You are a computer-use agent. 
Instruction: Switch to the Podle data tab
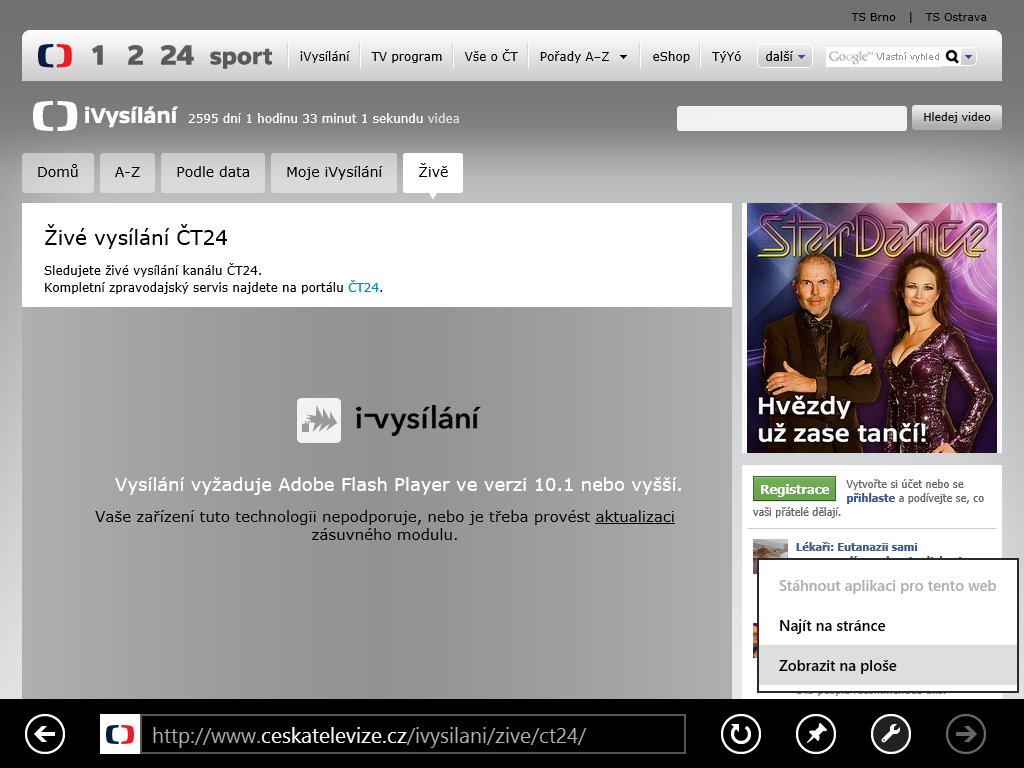(x=213, y=172)
